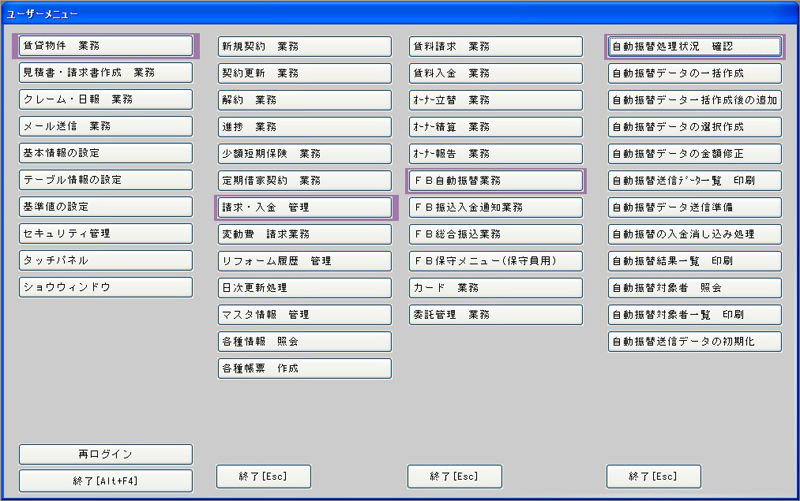The width and height of the screenshot is (800, 501).
Task: Open 委託管理 業務
Action: click(x=495, y=314)
